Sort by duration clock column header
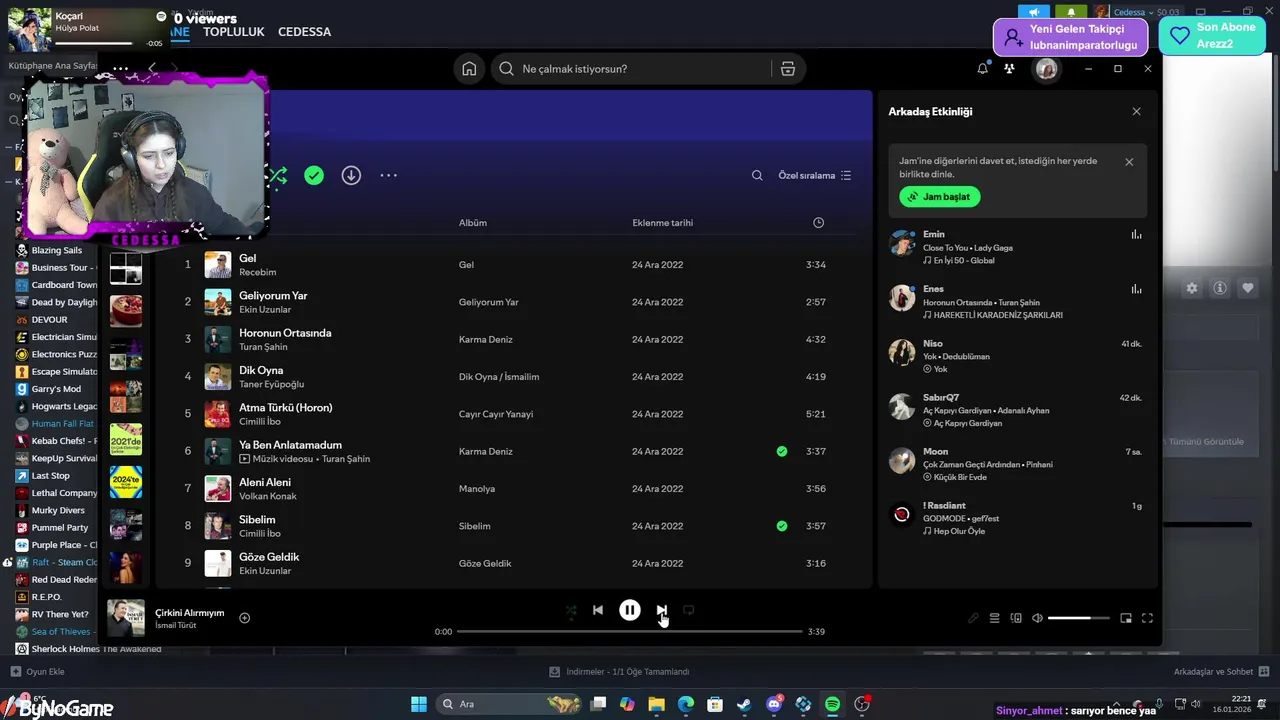The width and height of the screenshot is (1280, 720). tap(818, 223)
